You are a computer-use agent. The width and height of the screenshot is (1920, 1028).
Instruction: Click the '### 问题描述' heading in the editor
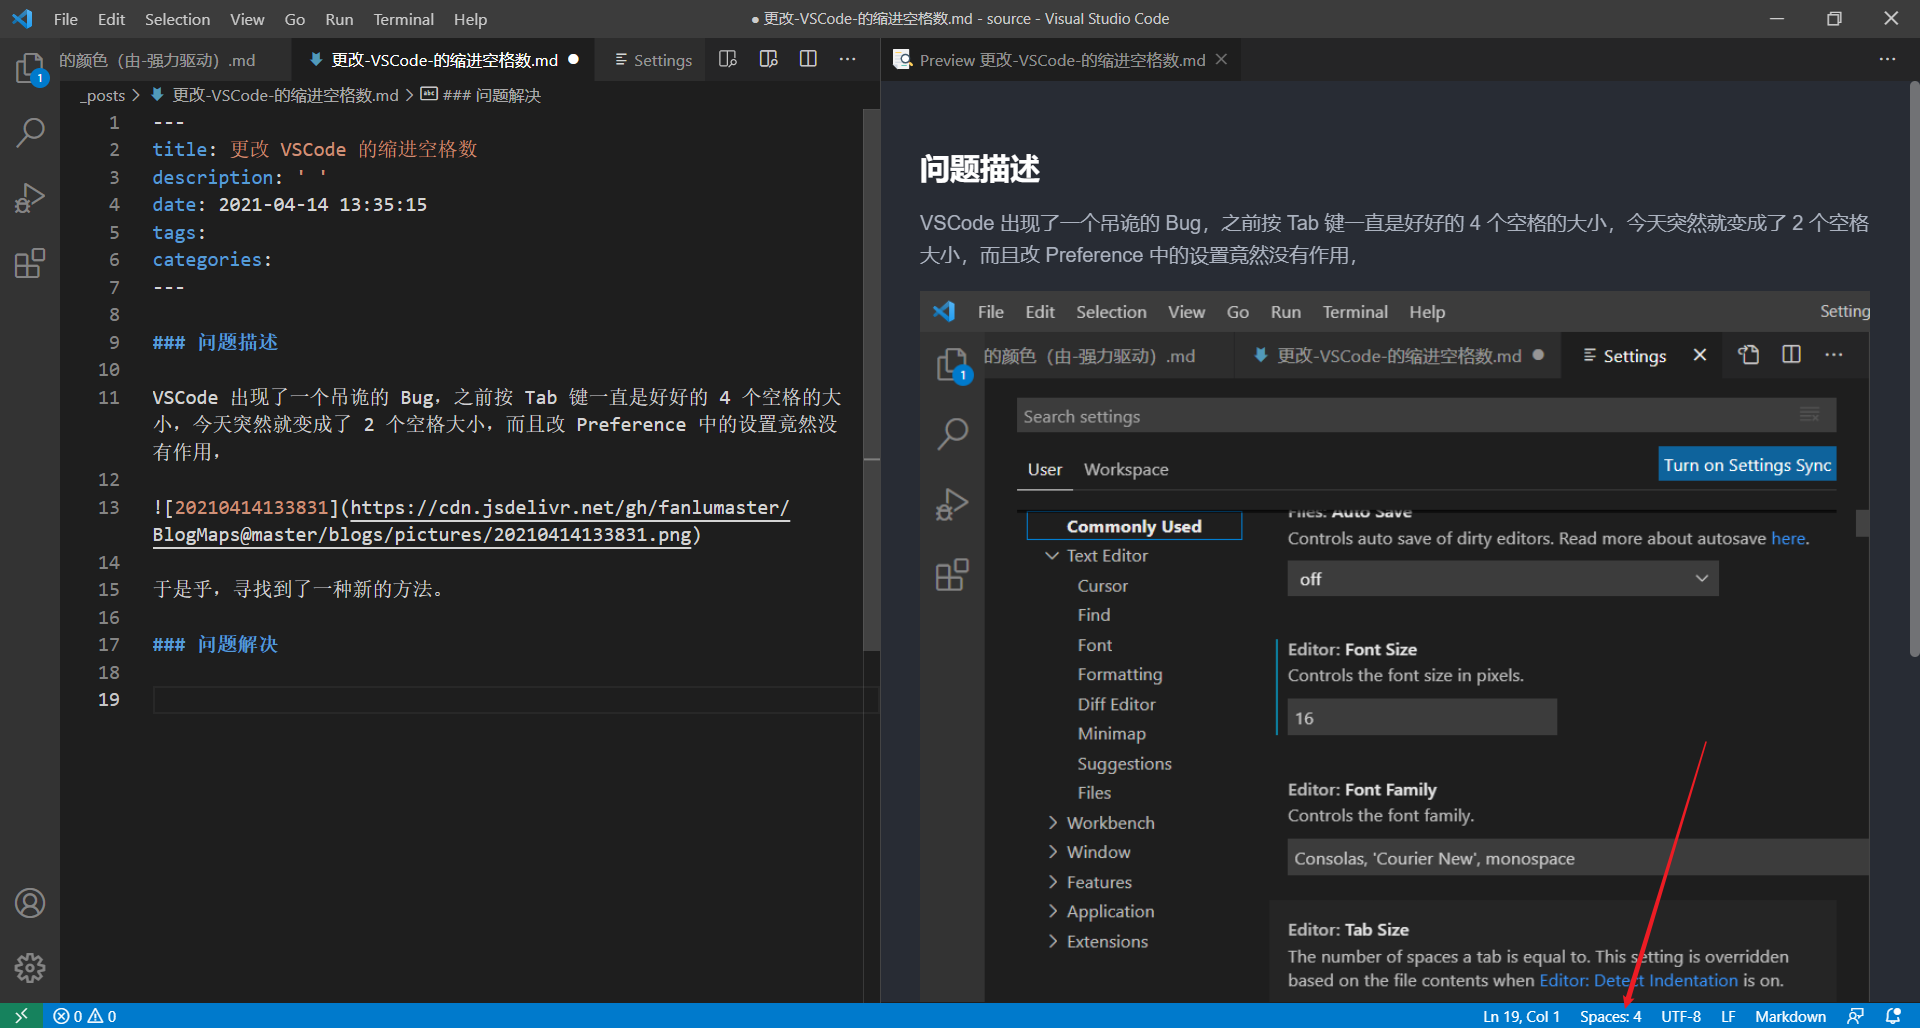[215, 342]
